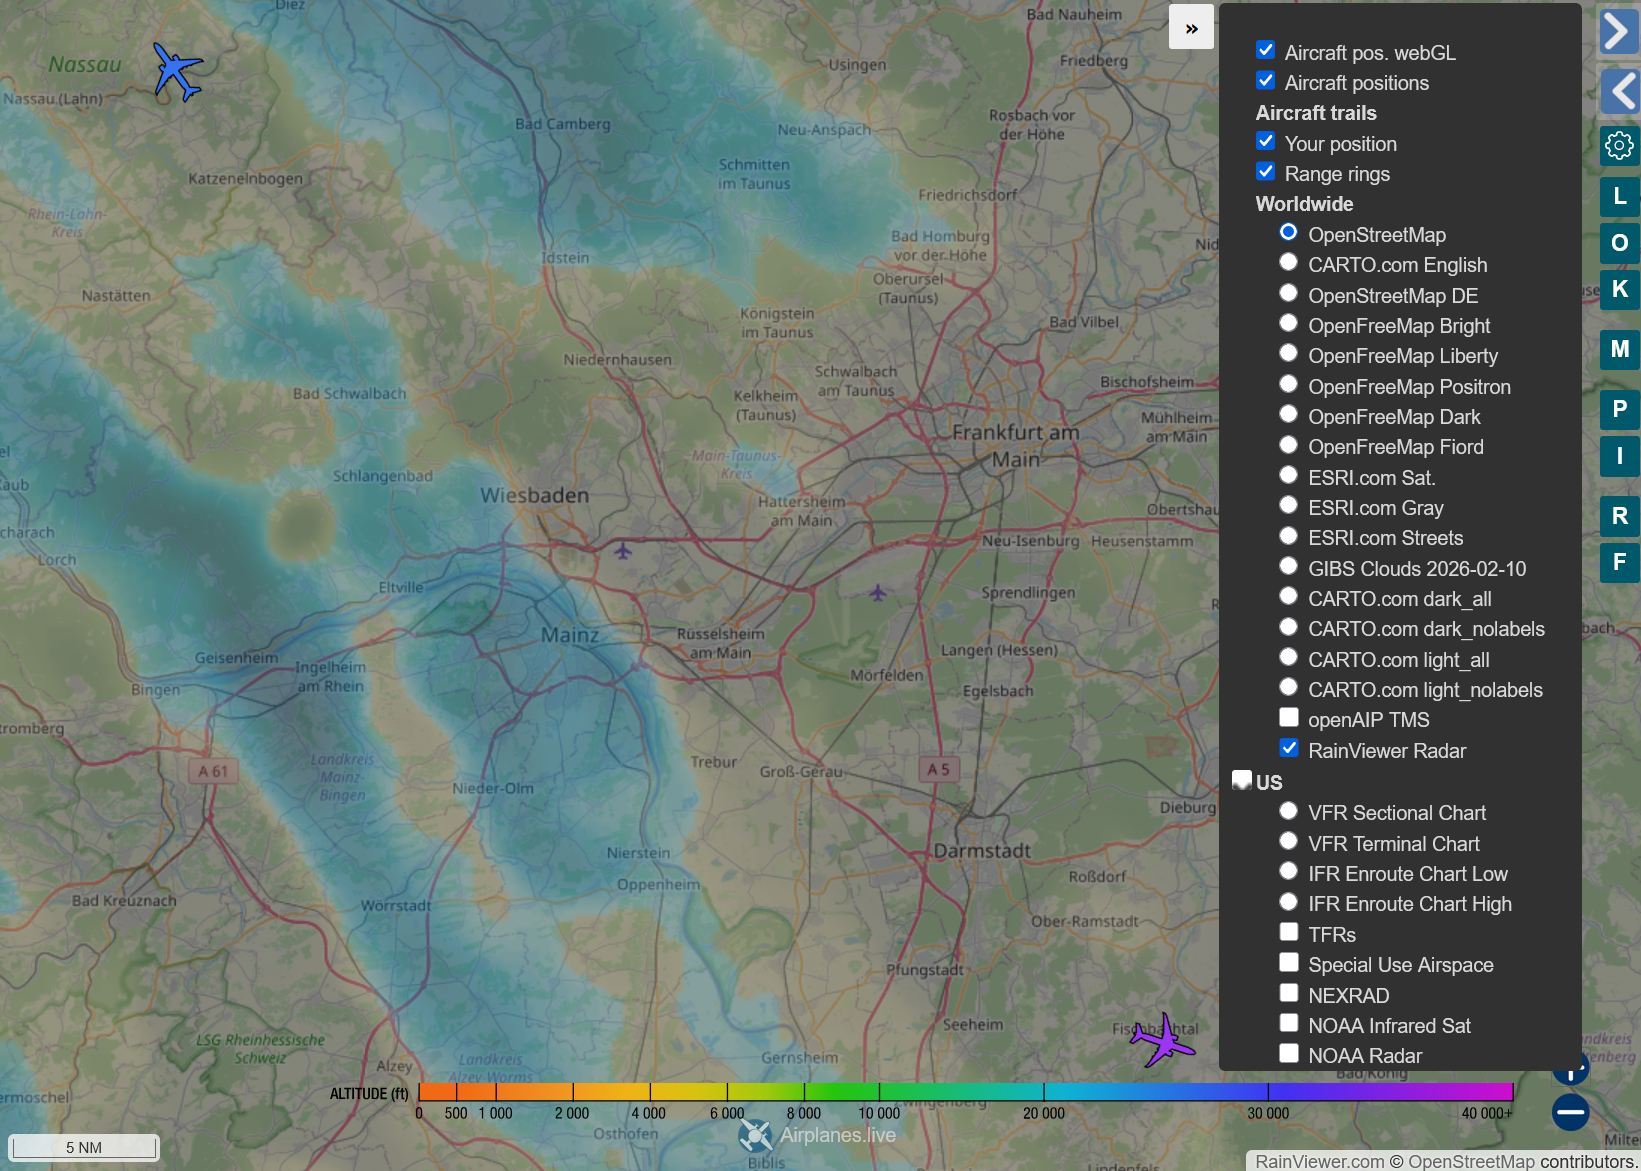Zoom out with the minus button
The width and height of the screenshot is (1641, 1171).
(1570, 1112)
